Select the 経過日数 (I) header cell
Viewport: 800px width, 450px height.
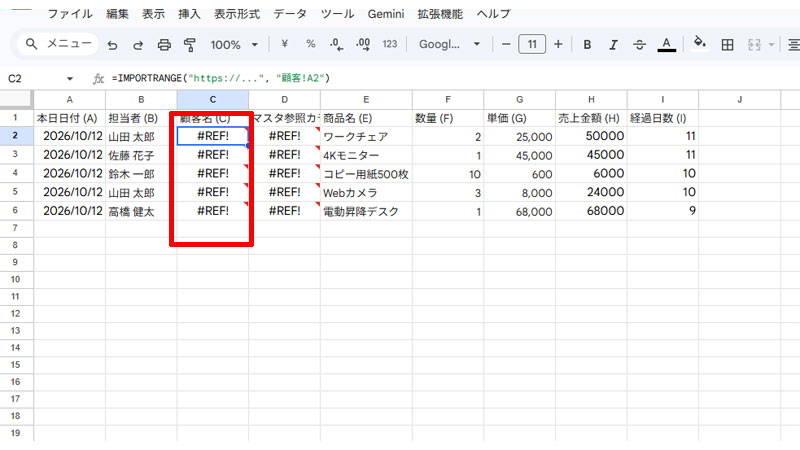click(x=662, y=118)
